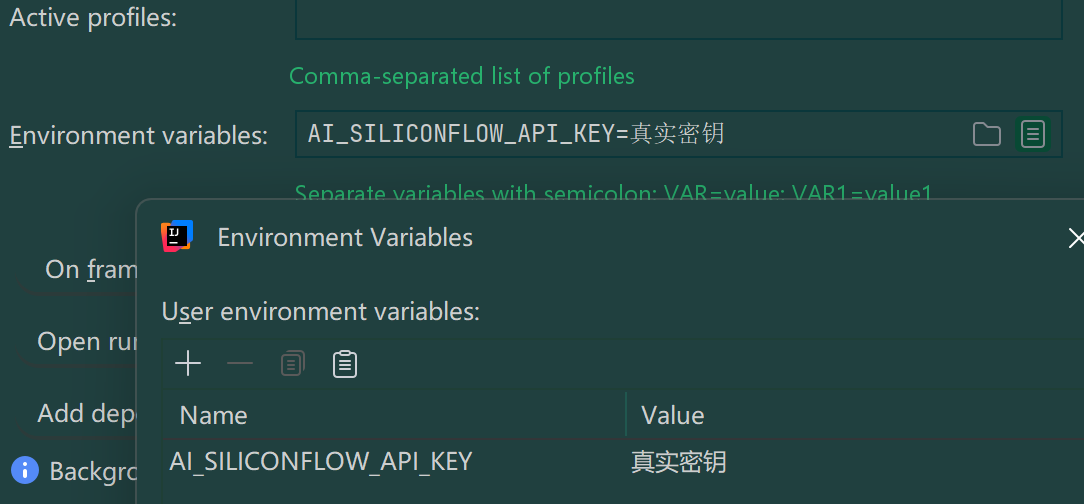Open the edit environment variables list icon

1032,133
